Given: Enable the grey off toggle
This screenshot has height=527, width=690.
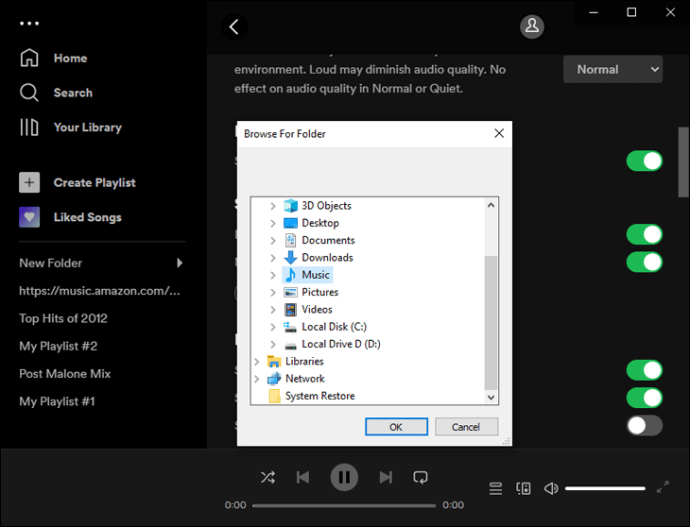Looking at the screenshot, I should (x=644, y=425).
